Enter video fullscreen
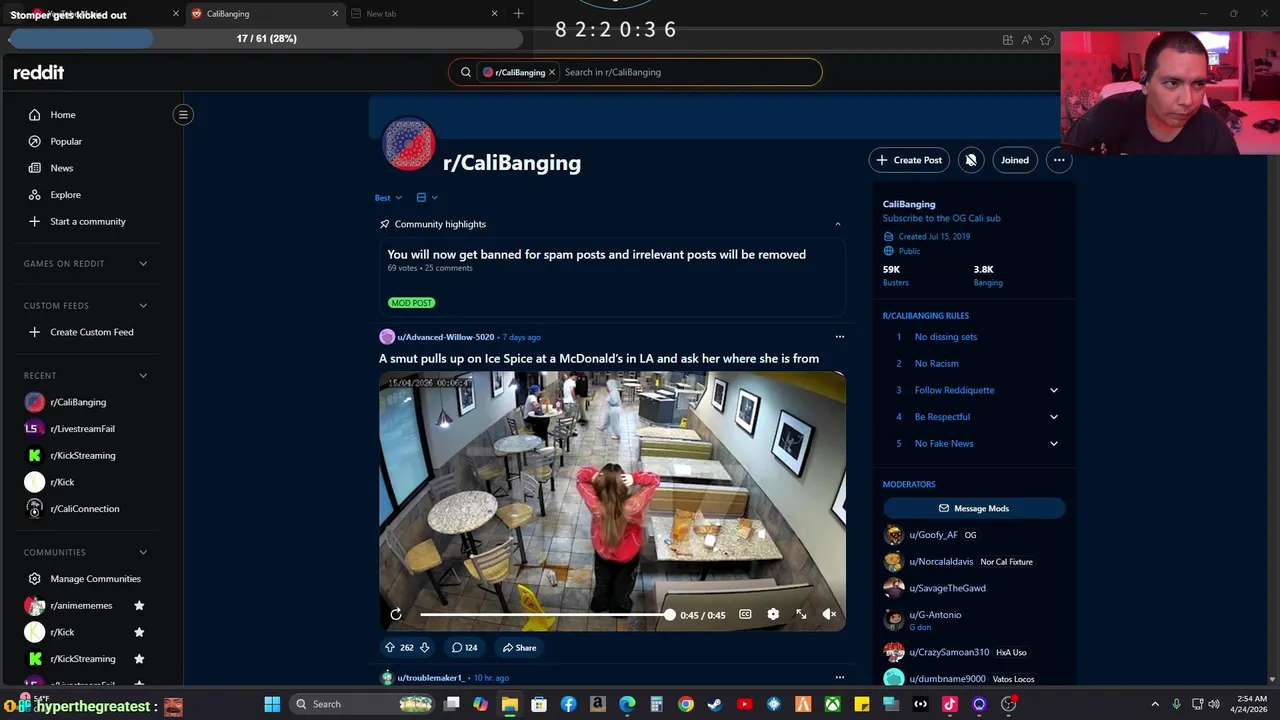Image resolution: width=1280 pixels, height=720 pixels. pos(801,615)
